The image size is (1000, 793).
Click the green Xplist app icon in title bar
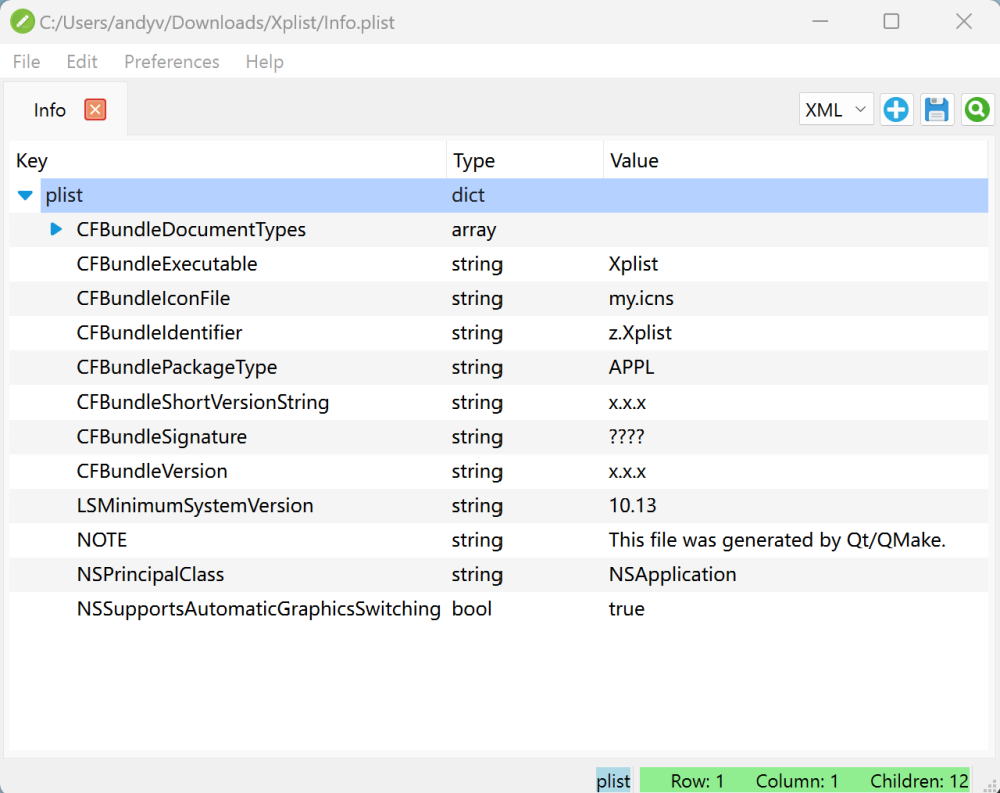pos(22,22)
